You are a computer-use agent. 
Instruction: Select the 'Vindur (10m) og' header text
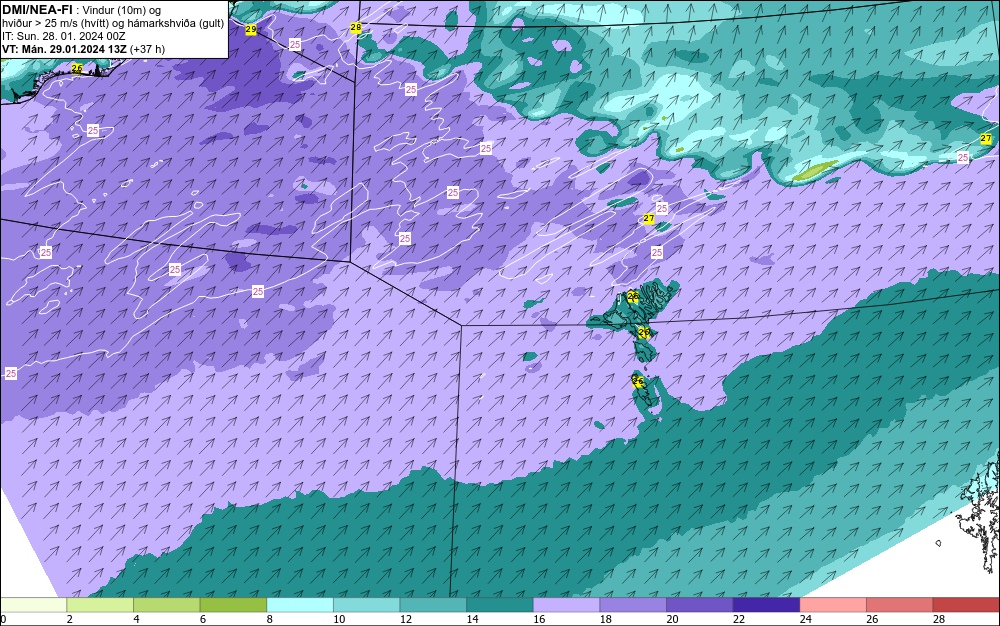pyautogui.click(x=122, y=10)
